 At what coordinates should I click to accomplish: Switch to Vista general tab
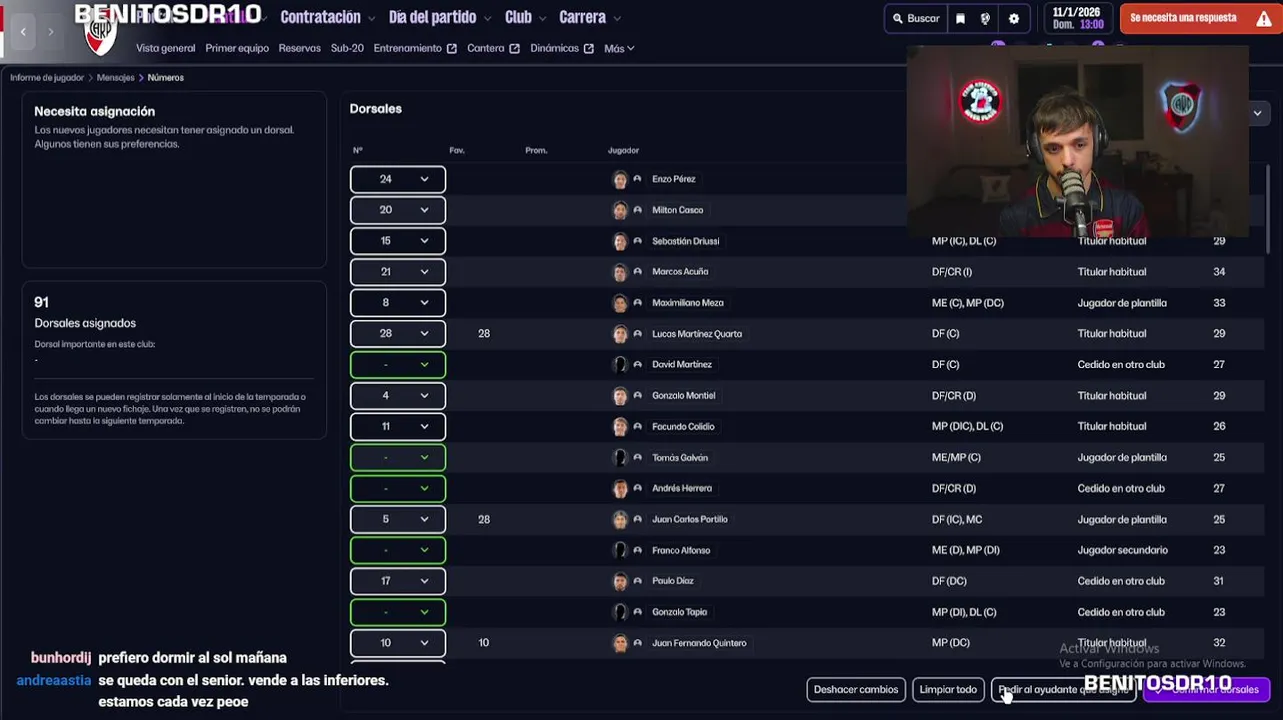click(x=165, y=48)
